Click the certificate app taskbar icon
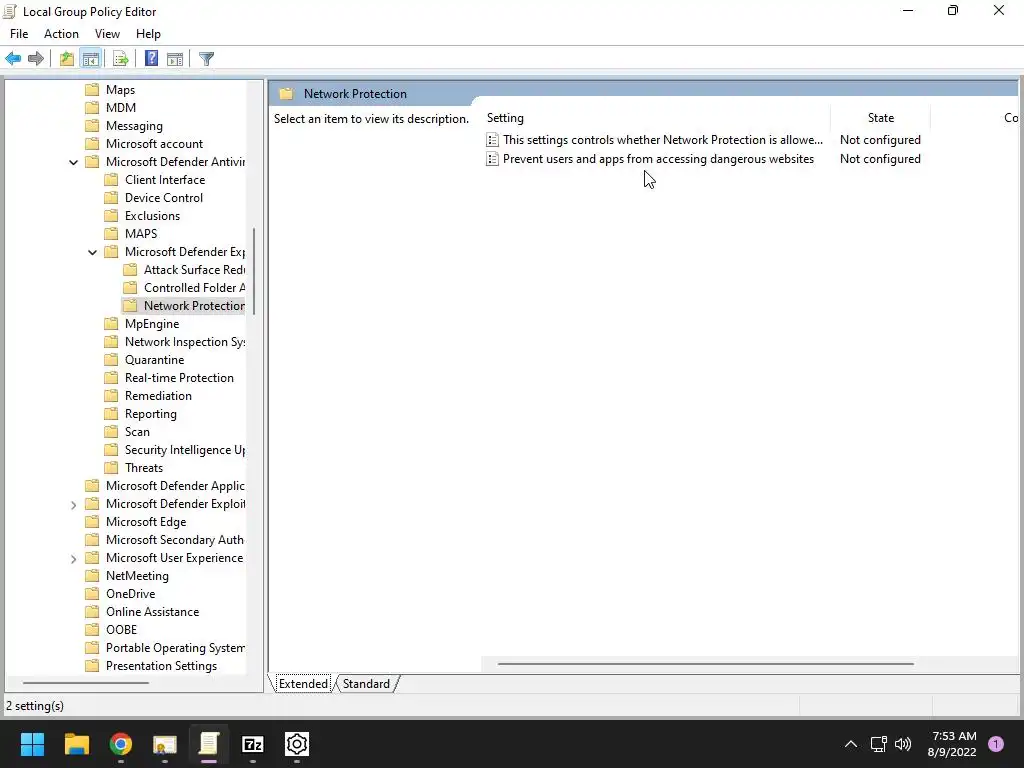This screenshot has height=768, width=1024. pyautogui.click(x=165, y=744)
